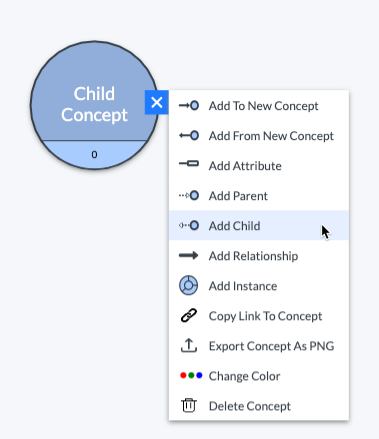This screenshot has height=439, width=379.
Task: Click the circular Add Instance icon
Action: (x=189, y=285)
